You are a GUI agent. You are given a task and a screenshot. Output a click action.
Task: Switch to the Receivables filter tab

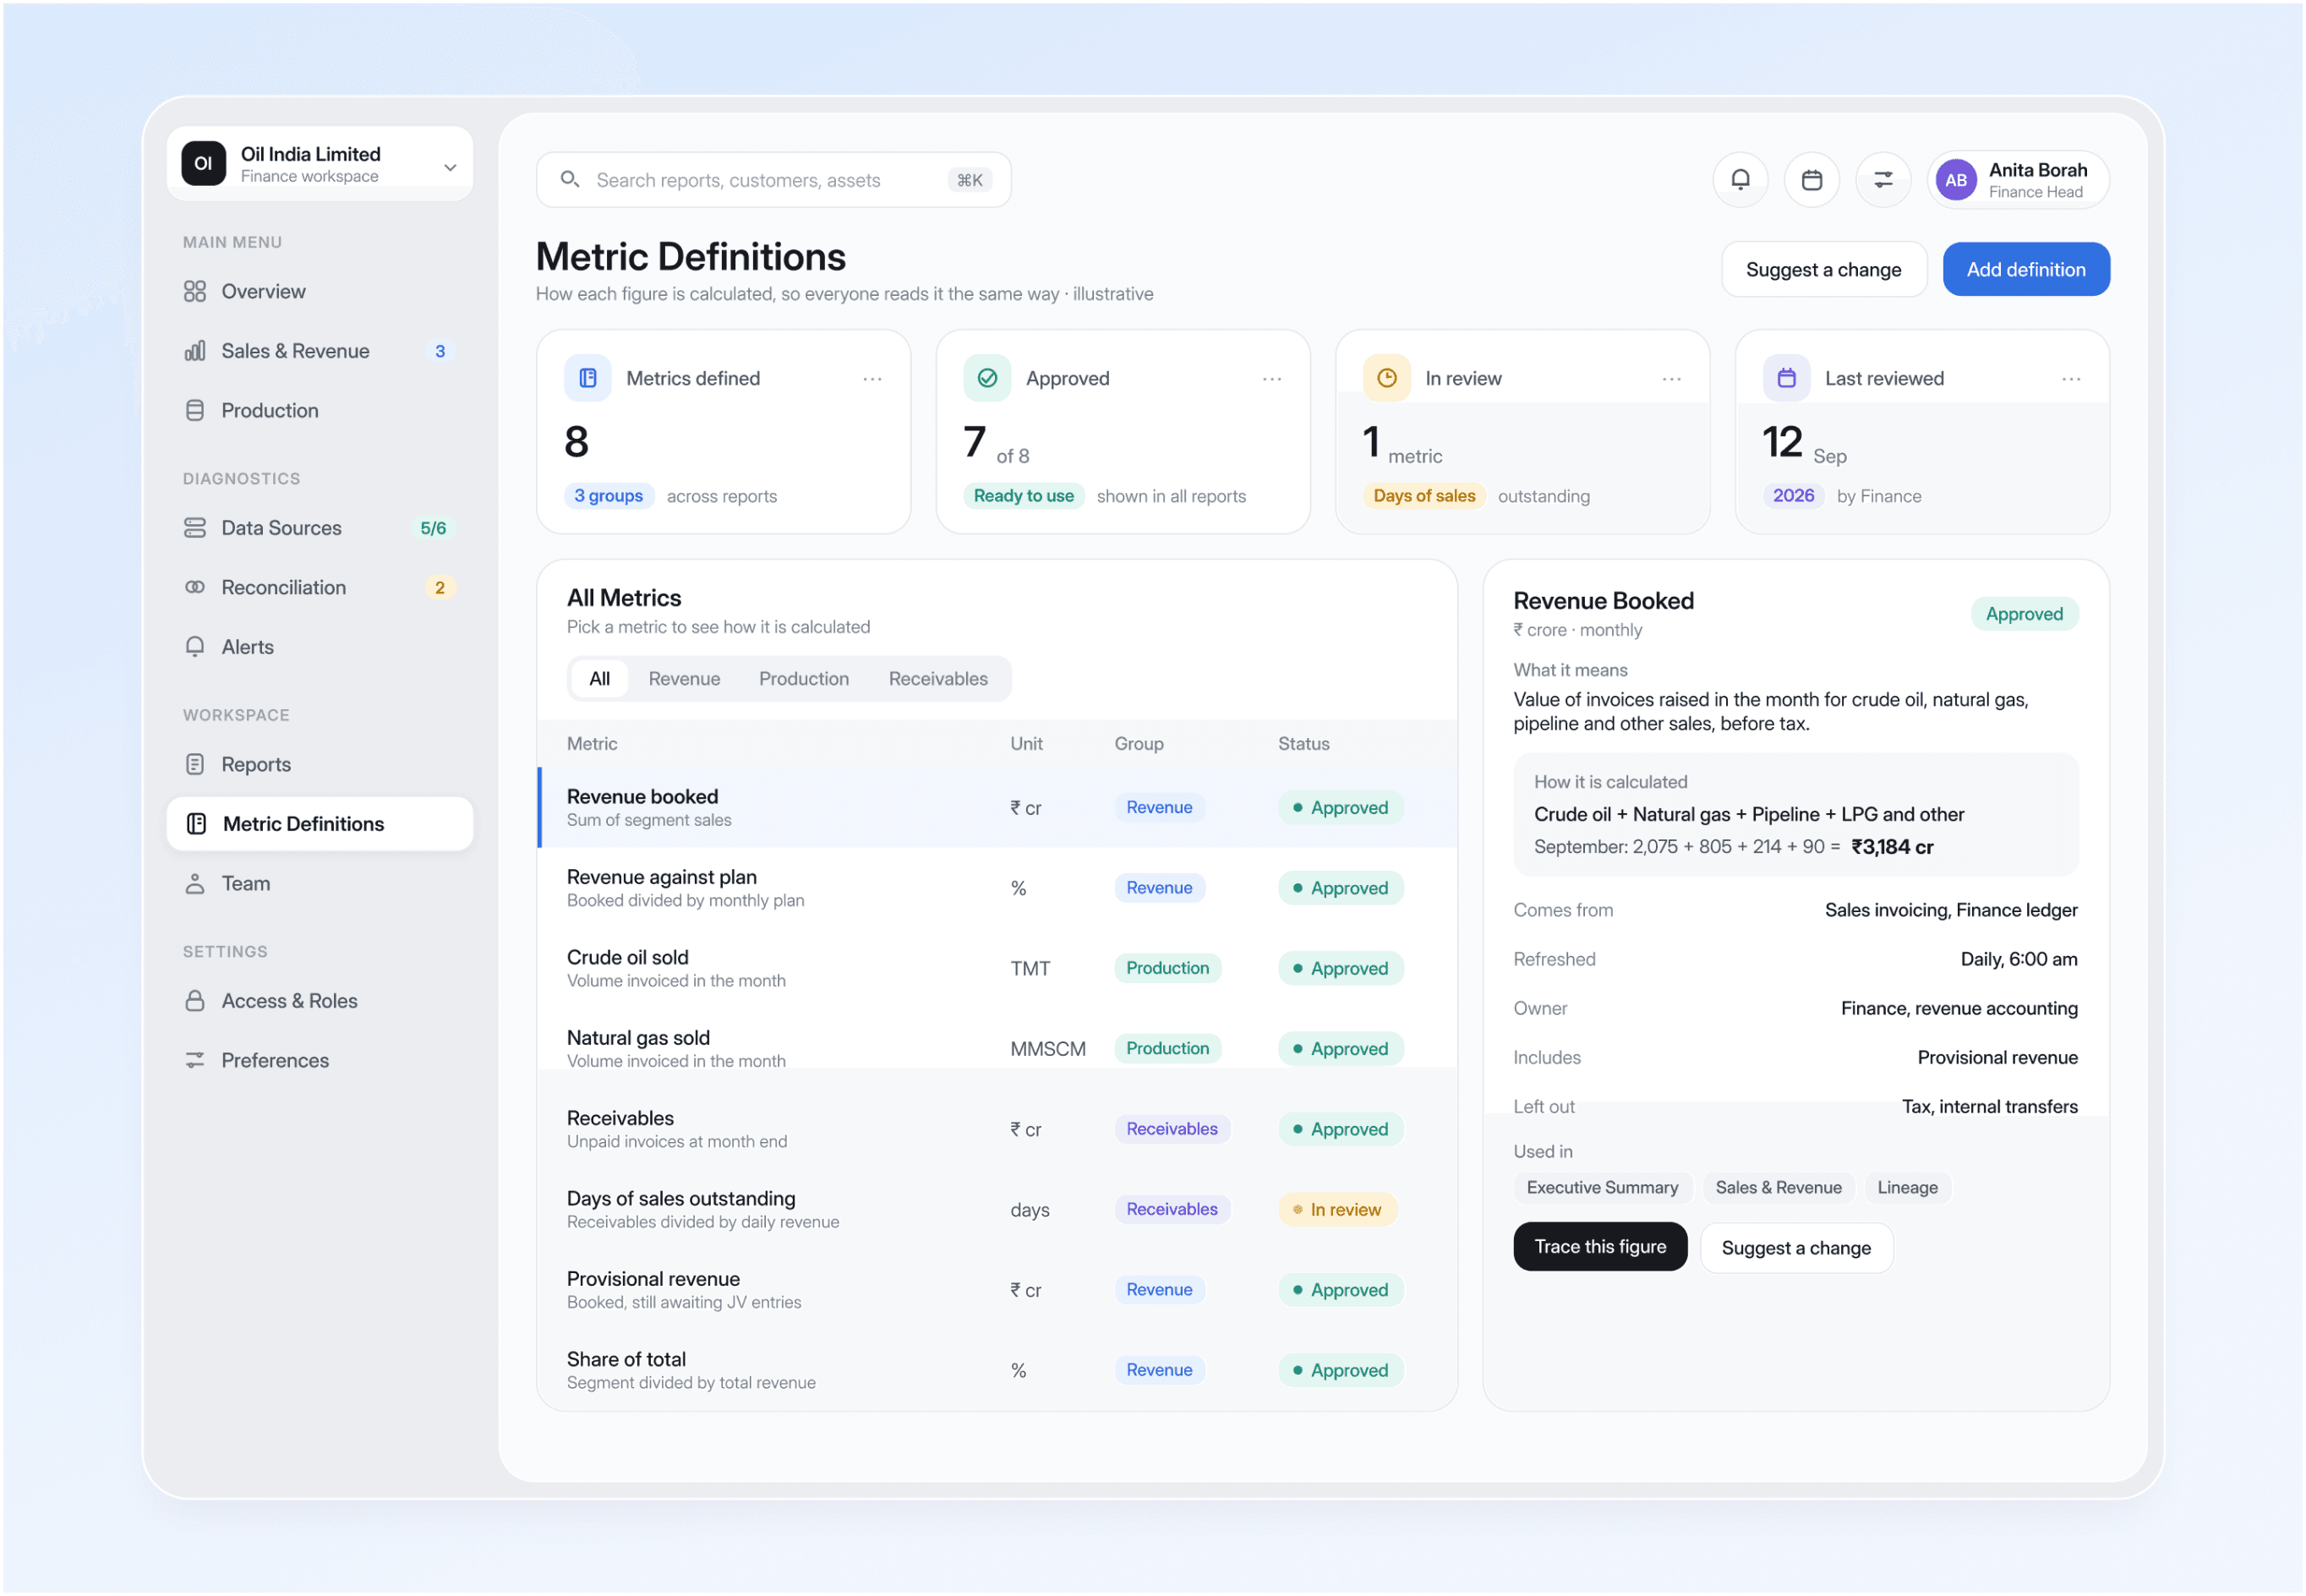938,679
